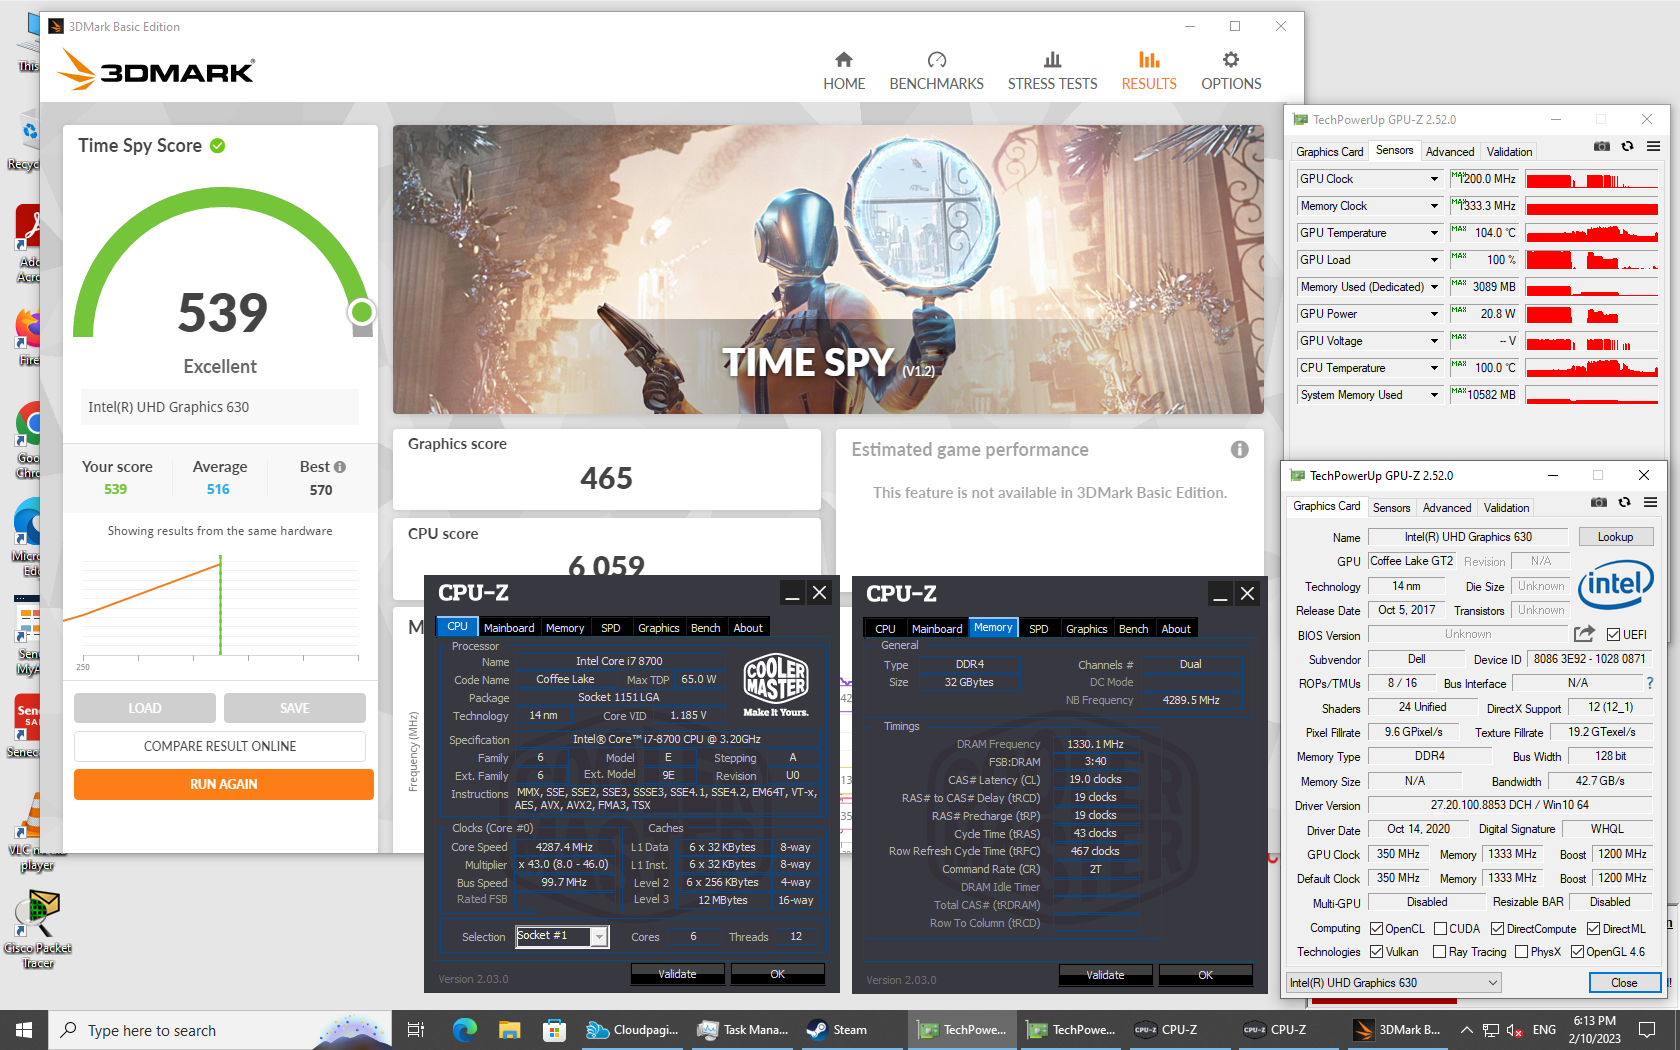Open the HOME section in 3DMark

pyautogui.click(x=844, y=71)
